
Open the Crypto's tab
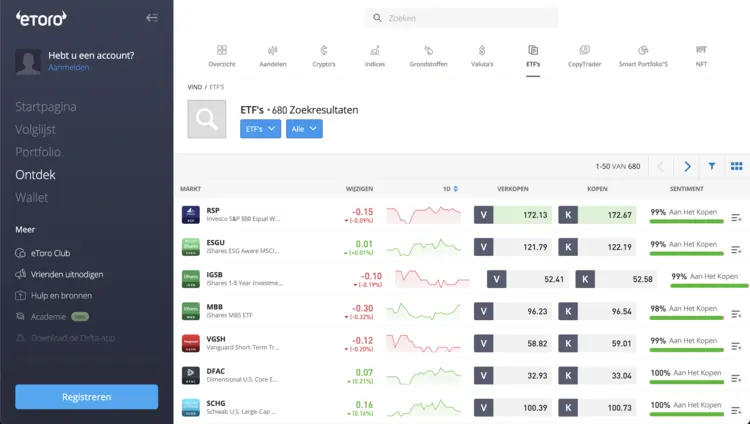[324, 56]
